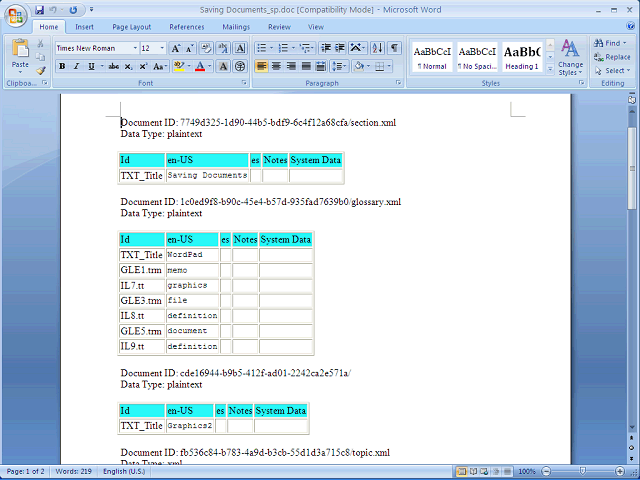This screenshot has height=480, width=640.
Task: Click the Character Shading icon
Action: point(223,66)
